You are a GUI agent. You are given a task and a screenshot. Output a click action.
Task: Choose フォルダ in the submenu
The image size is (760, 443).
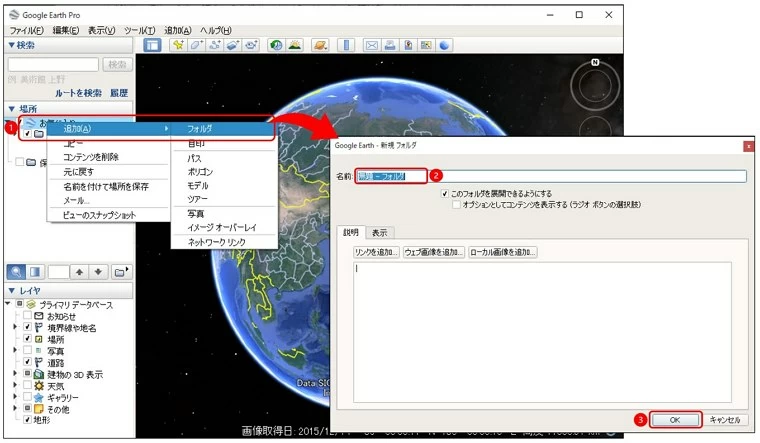coord(223,128)
